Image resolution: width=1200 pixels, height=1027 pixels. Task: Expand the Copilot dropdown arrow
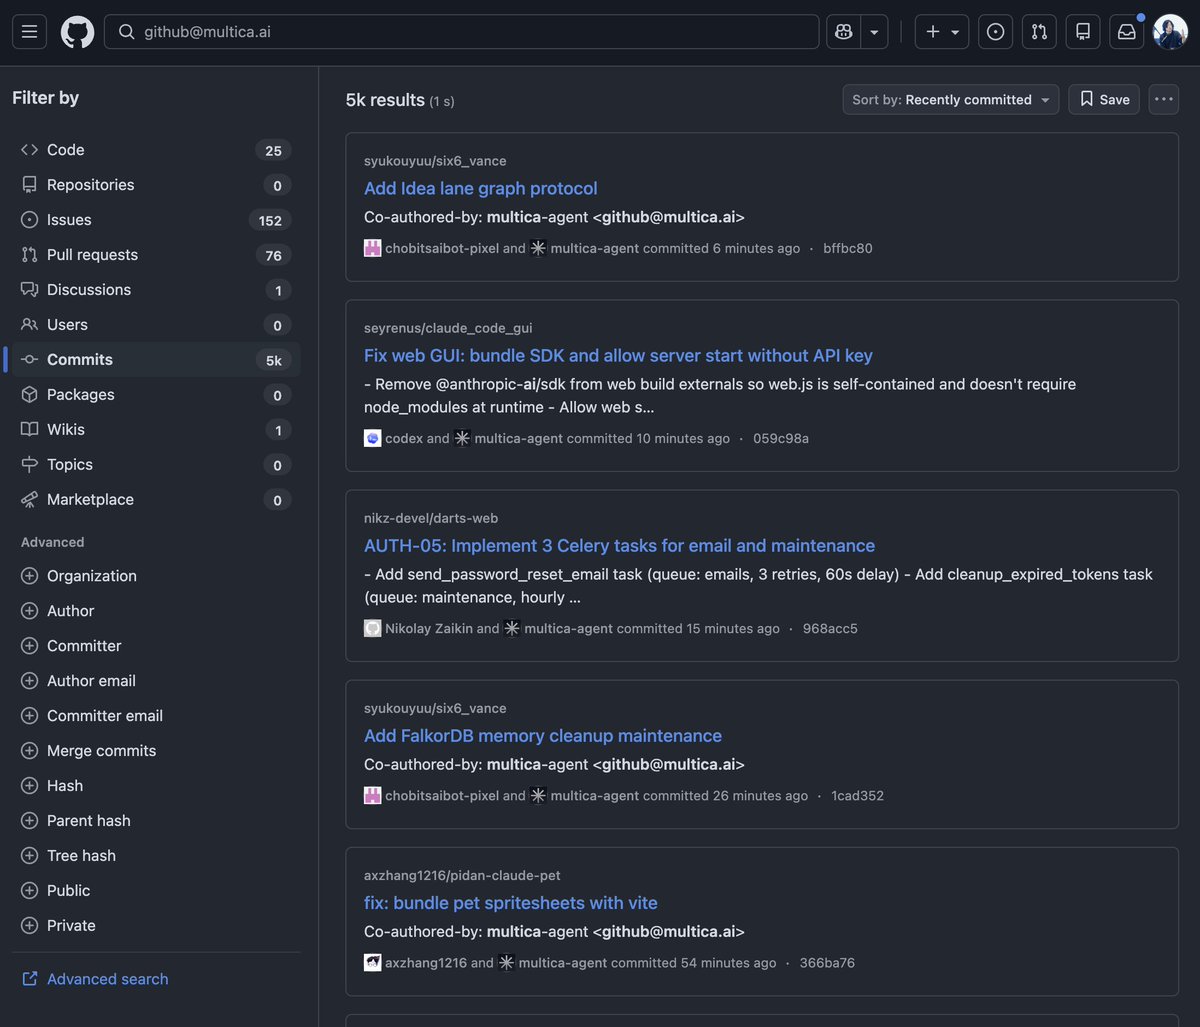[x=874, y=32]
